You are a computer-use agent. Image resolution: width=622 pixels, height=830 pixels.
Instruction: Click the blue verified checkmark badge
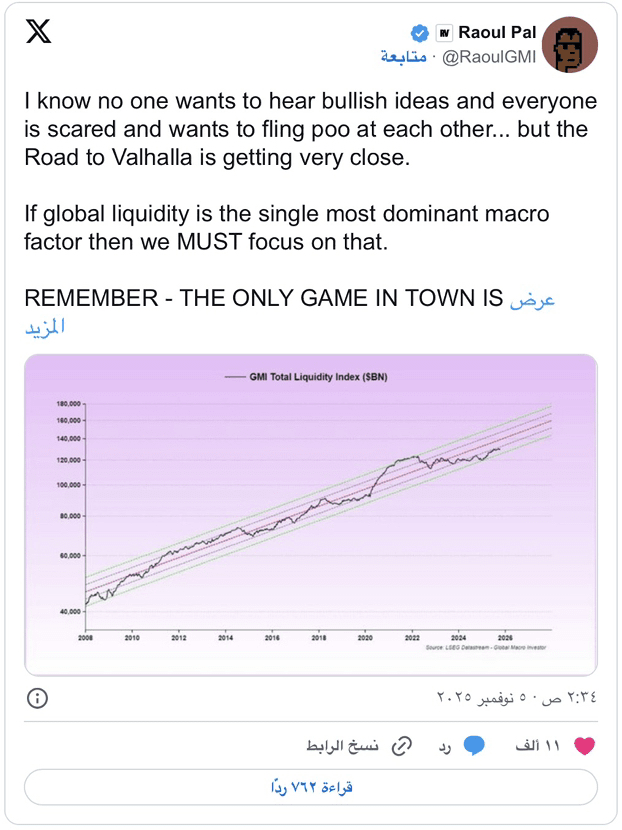coord(420,33)
